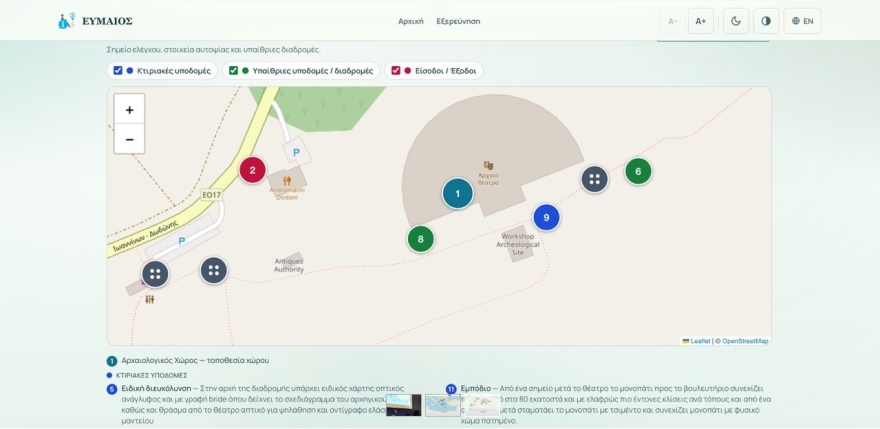
Task: Click the dark mode moon icon
Action: tap(736, 21)
